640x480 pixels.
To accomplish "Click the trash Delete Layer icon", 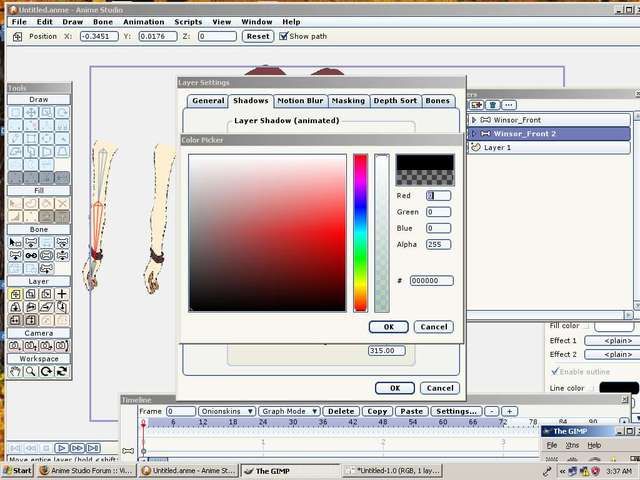I will point(493,105).
